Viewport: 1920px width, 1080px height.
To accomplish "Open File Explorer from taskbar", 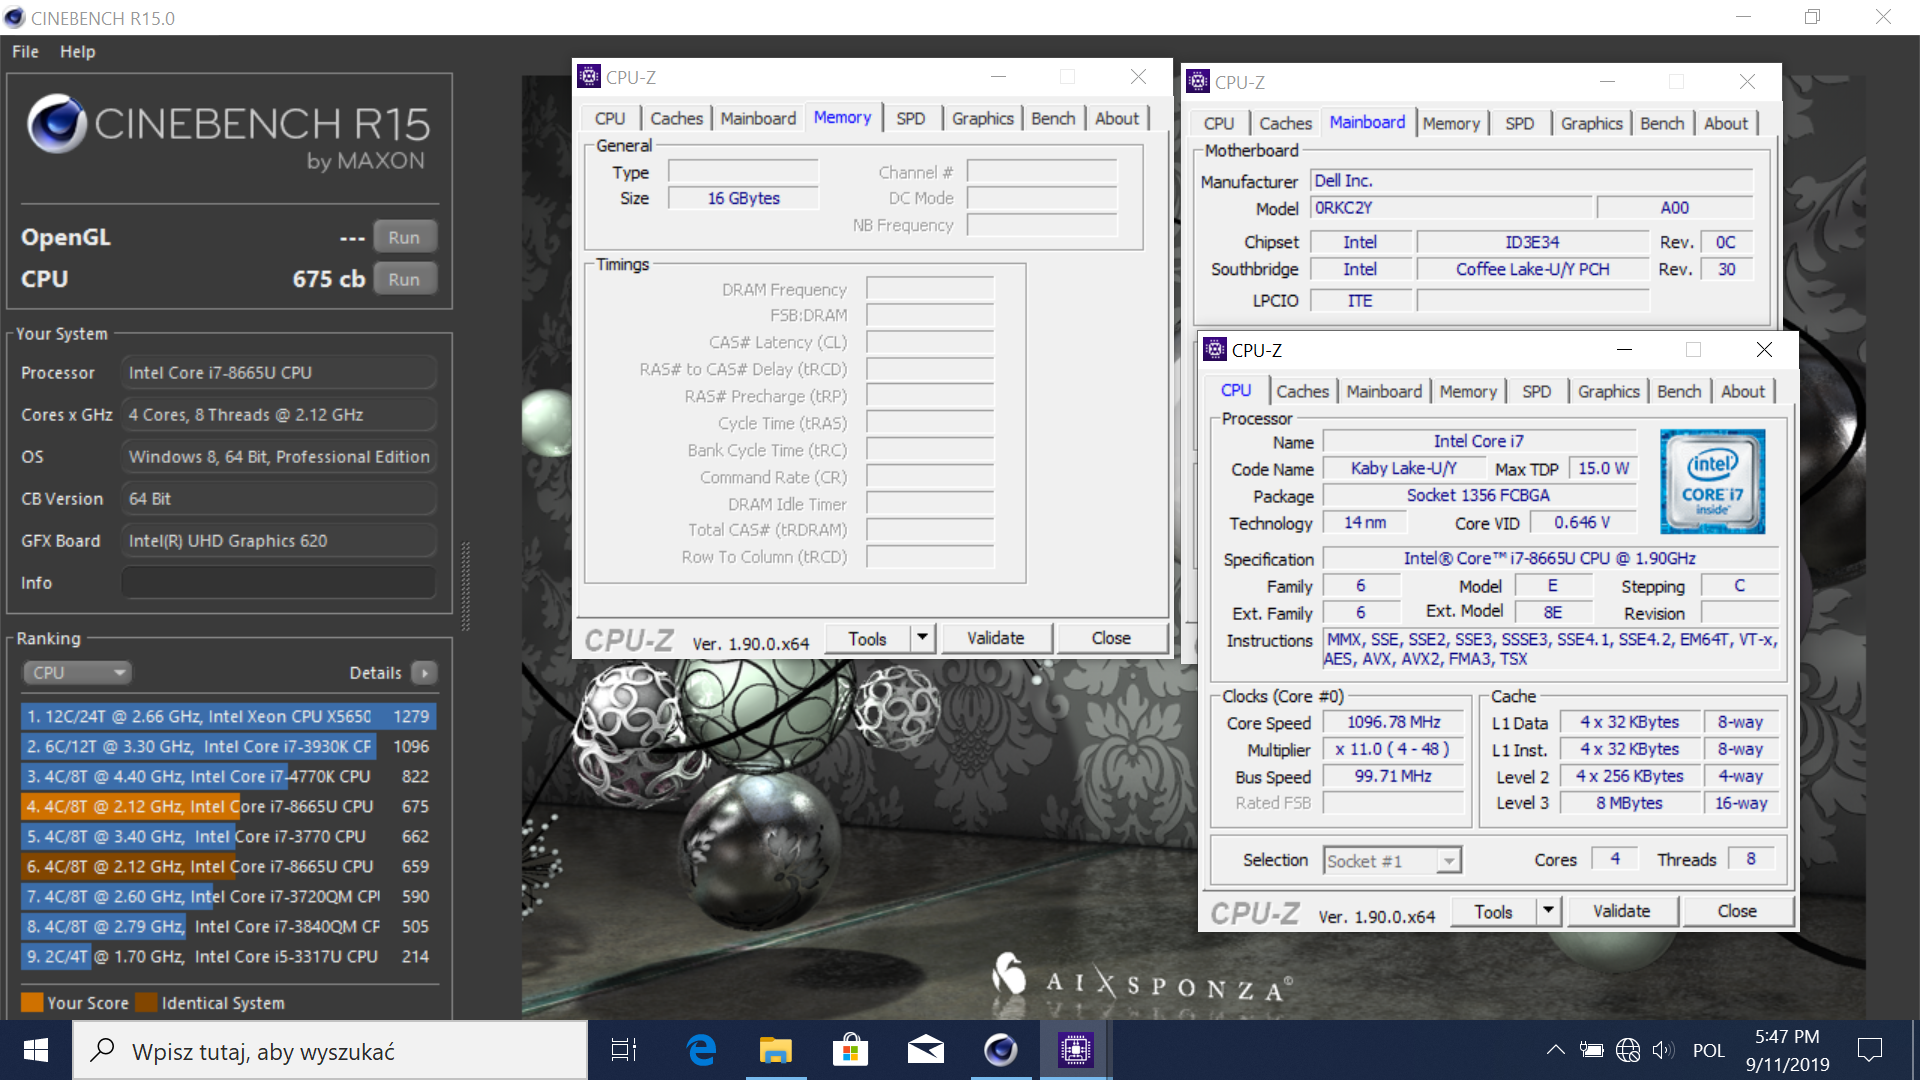I will point(775,1050).
